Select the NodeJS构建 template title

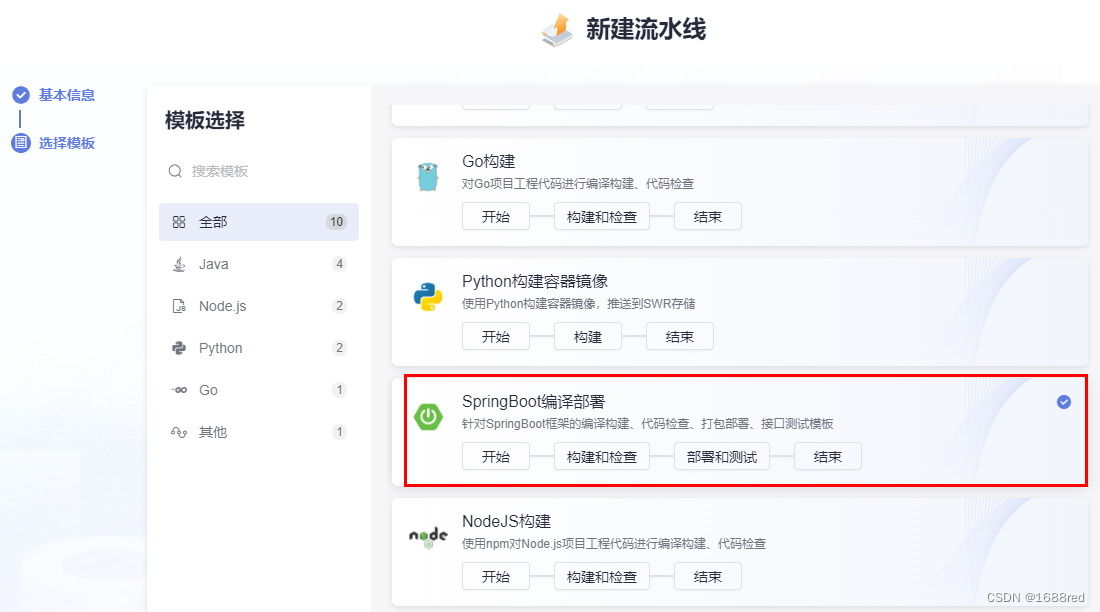(507, 521)
